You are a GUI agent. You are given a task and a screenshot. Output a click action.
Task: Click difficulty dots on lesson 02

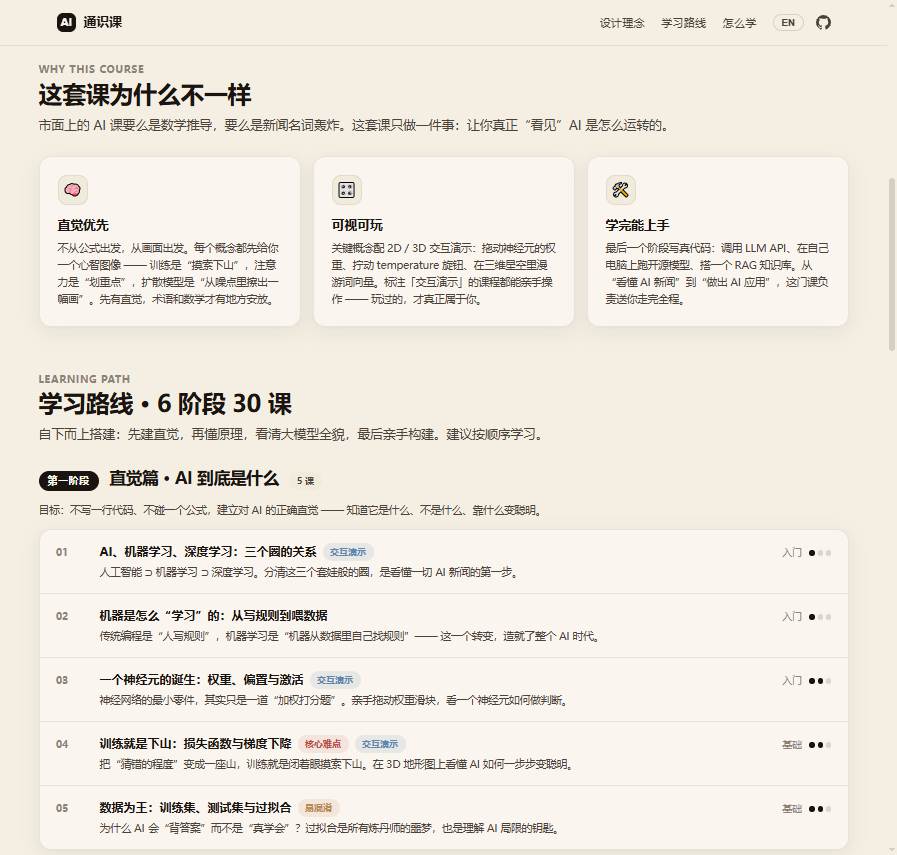click(x=820, y=617)
